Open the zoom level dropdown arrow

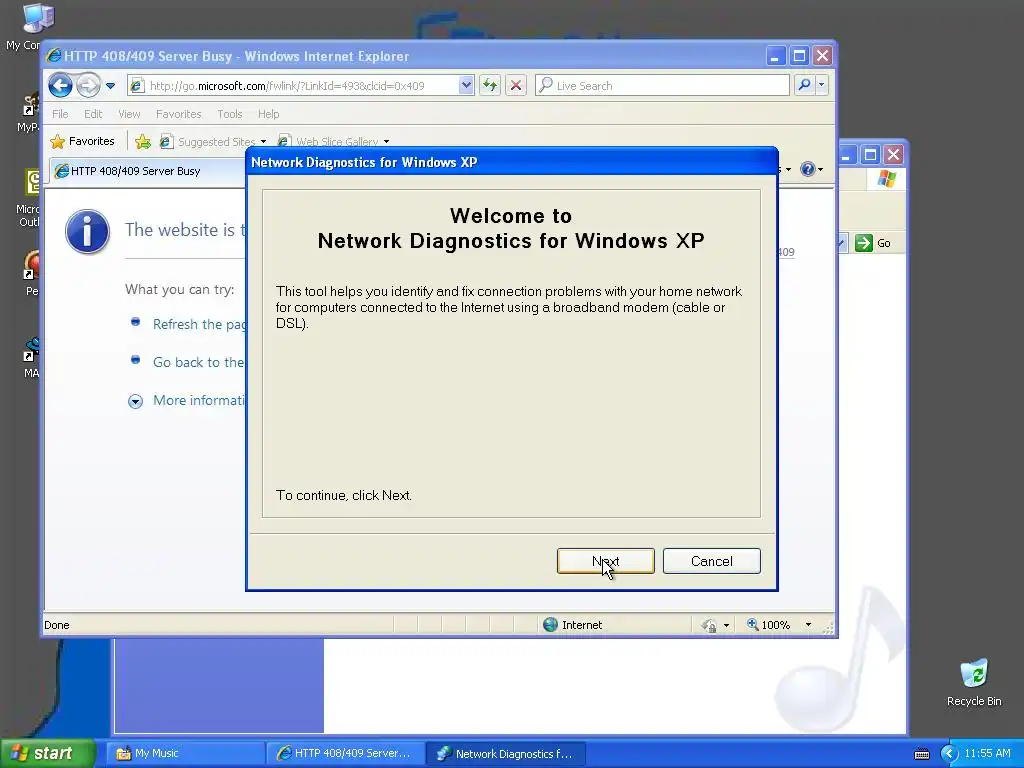coord(808,625)
